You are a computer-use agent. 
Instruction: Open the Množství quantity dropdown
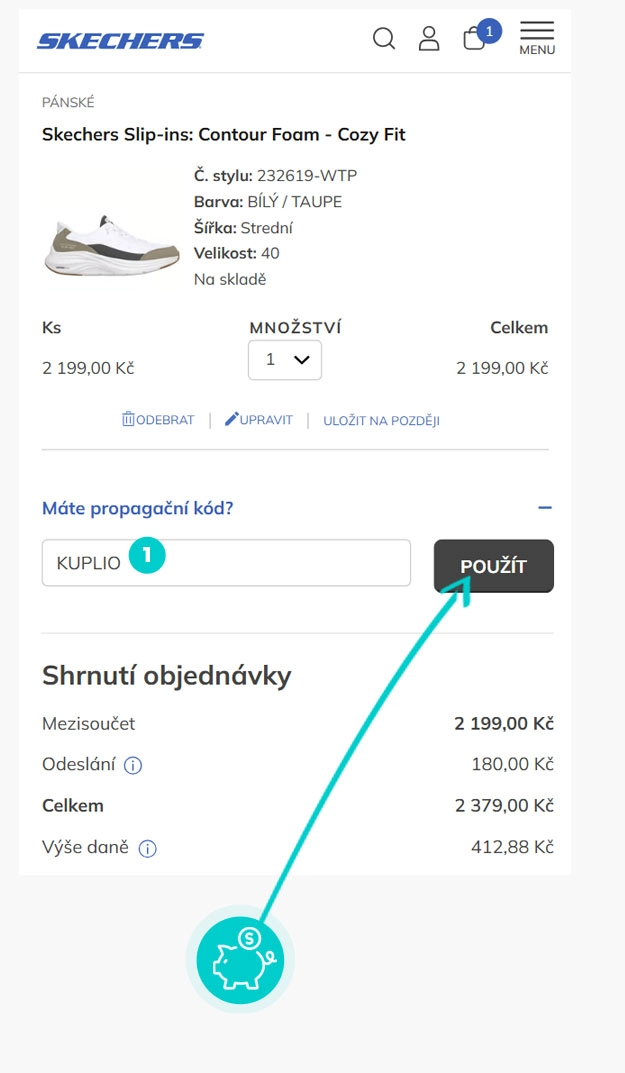285,360
